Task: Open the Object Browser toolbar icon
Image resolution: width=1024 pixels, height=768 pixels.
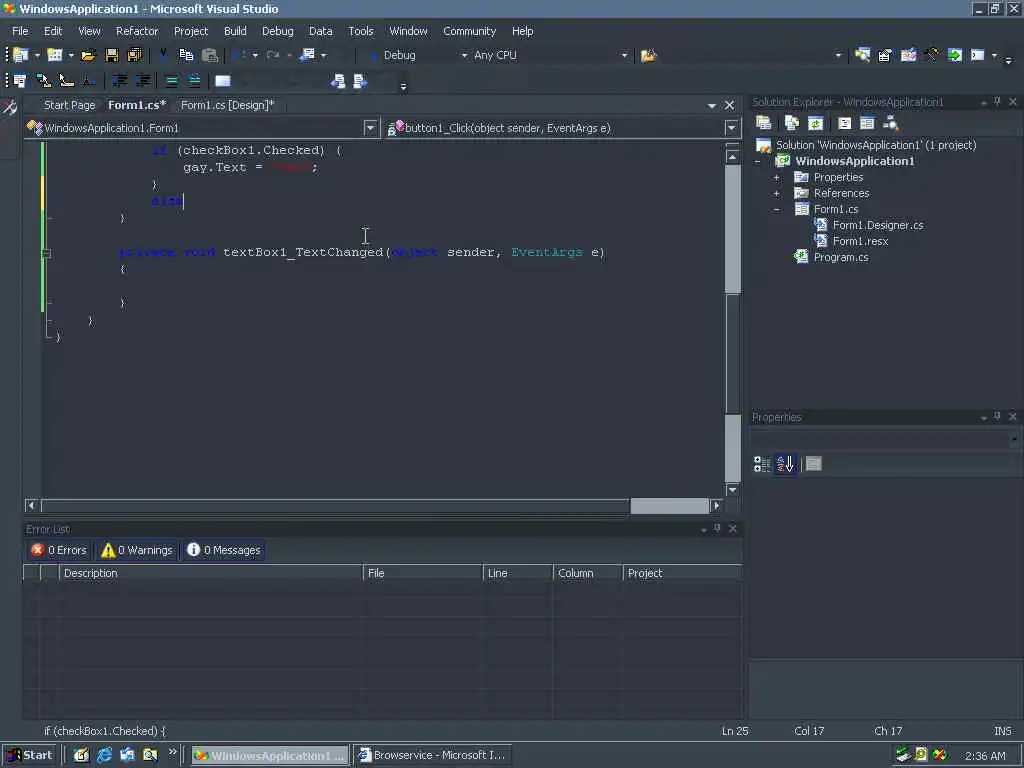Action: [908, 56]
